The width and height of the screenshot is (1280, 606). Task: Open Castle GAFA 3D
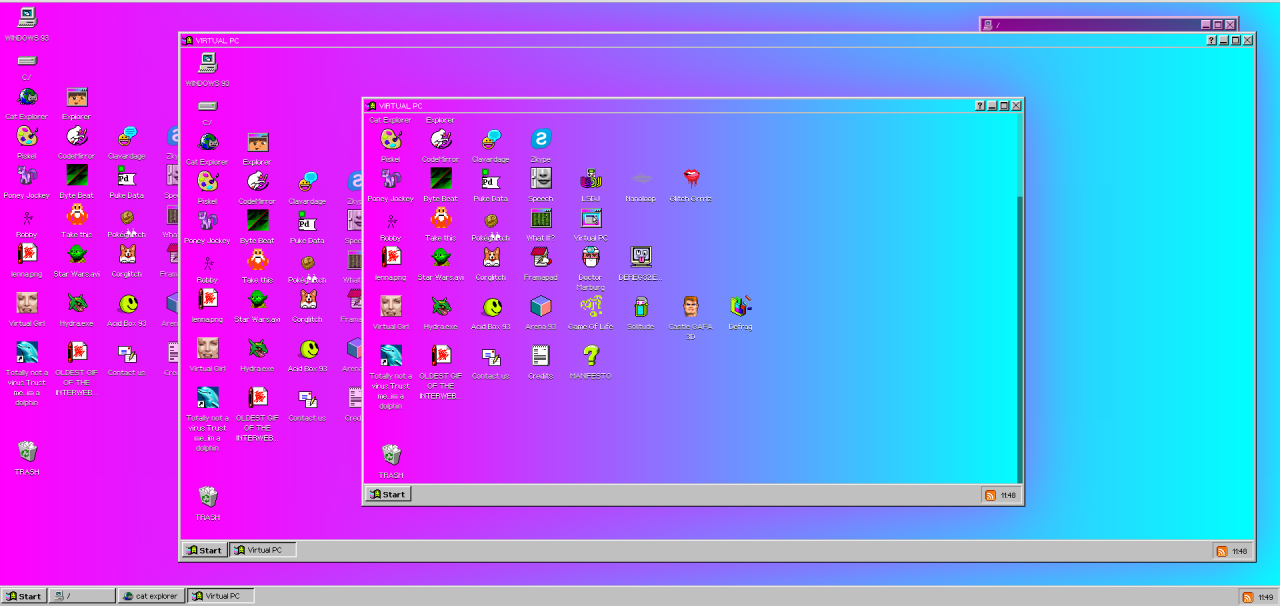point(690,308)
